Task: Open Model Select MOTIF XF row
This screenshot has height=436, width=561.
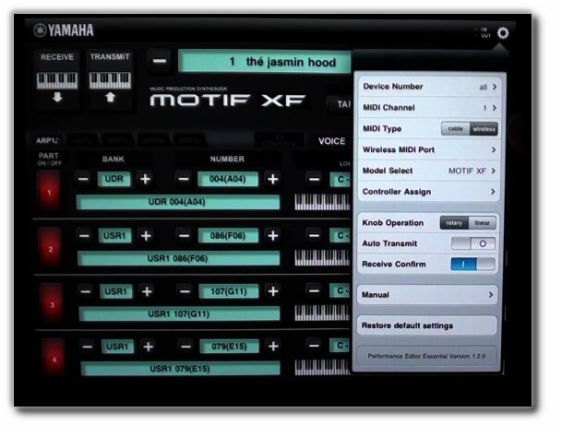Action: [x=429, y=171]
